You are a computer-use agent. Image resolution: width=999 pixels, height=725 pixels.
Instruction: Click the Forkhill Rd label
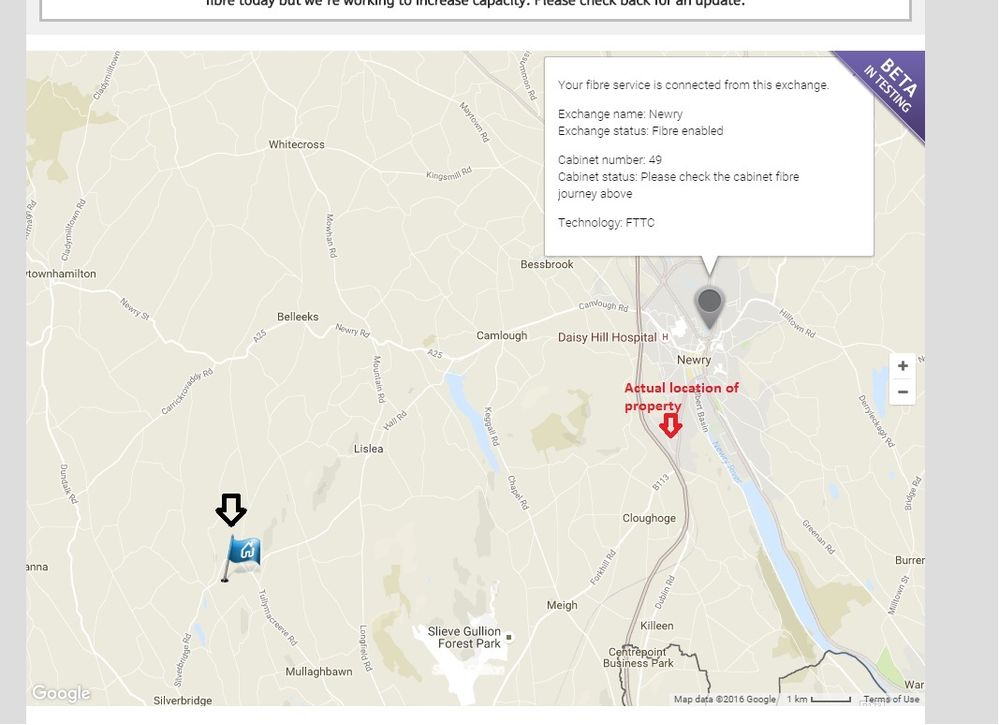tap(603, 568)
